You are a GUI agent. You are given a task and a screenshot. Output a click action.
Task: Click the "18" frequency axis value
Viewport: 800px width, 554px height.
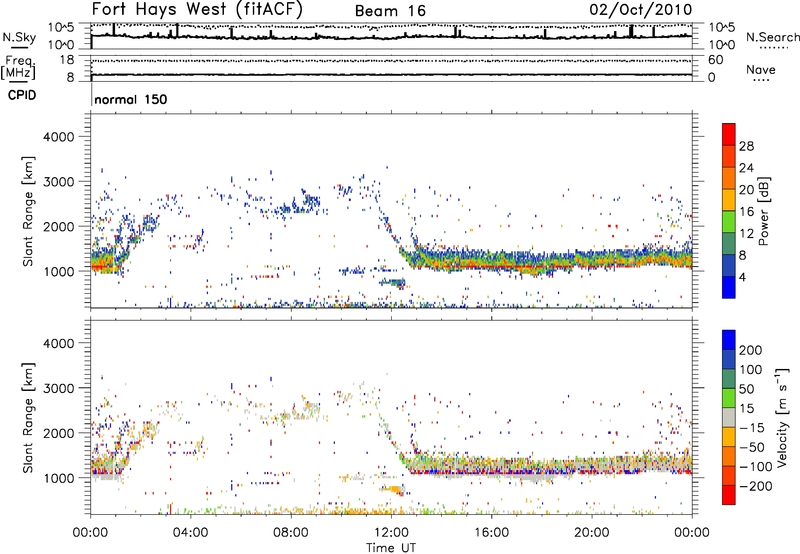[67, 60]
